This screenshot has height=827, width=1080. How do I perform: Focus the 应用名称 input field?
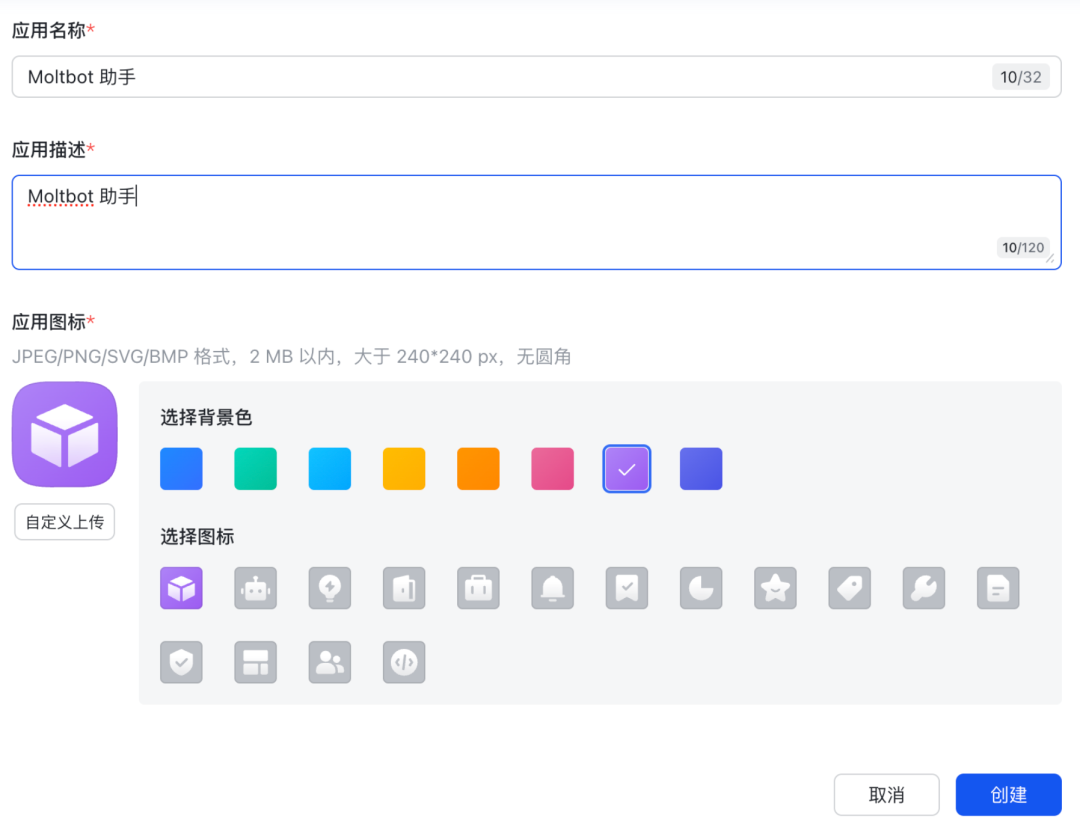pyautogui.click(x=500, y=77)
